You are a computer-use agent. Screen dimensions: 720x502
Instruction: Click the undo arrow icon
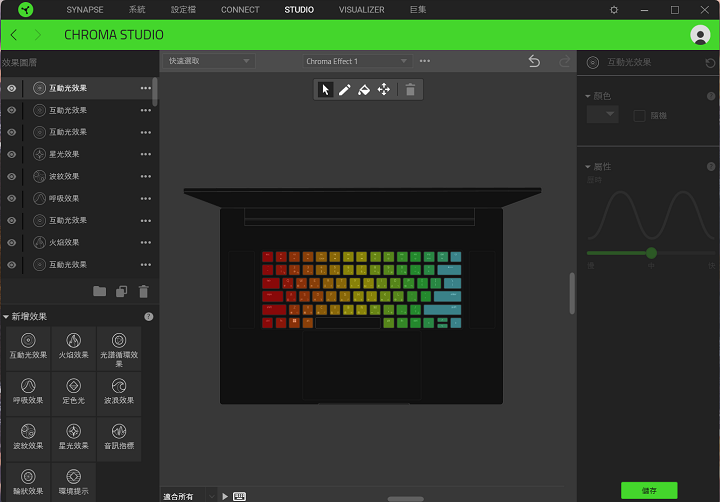click(534, 61)
